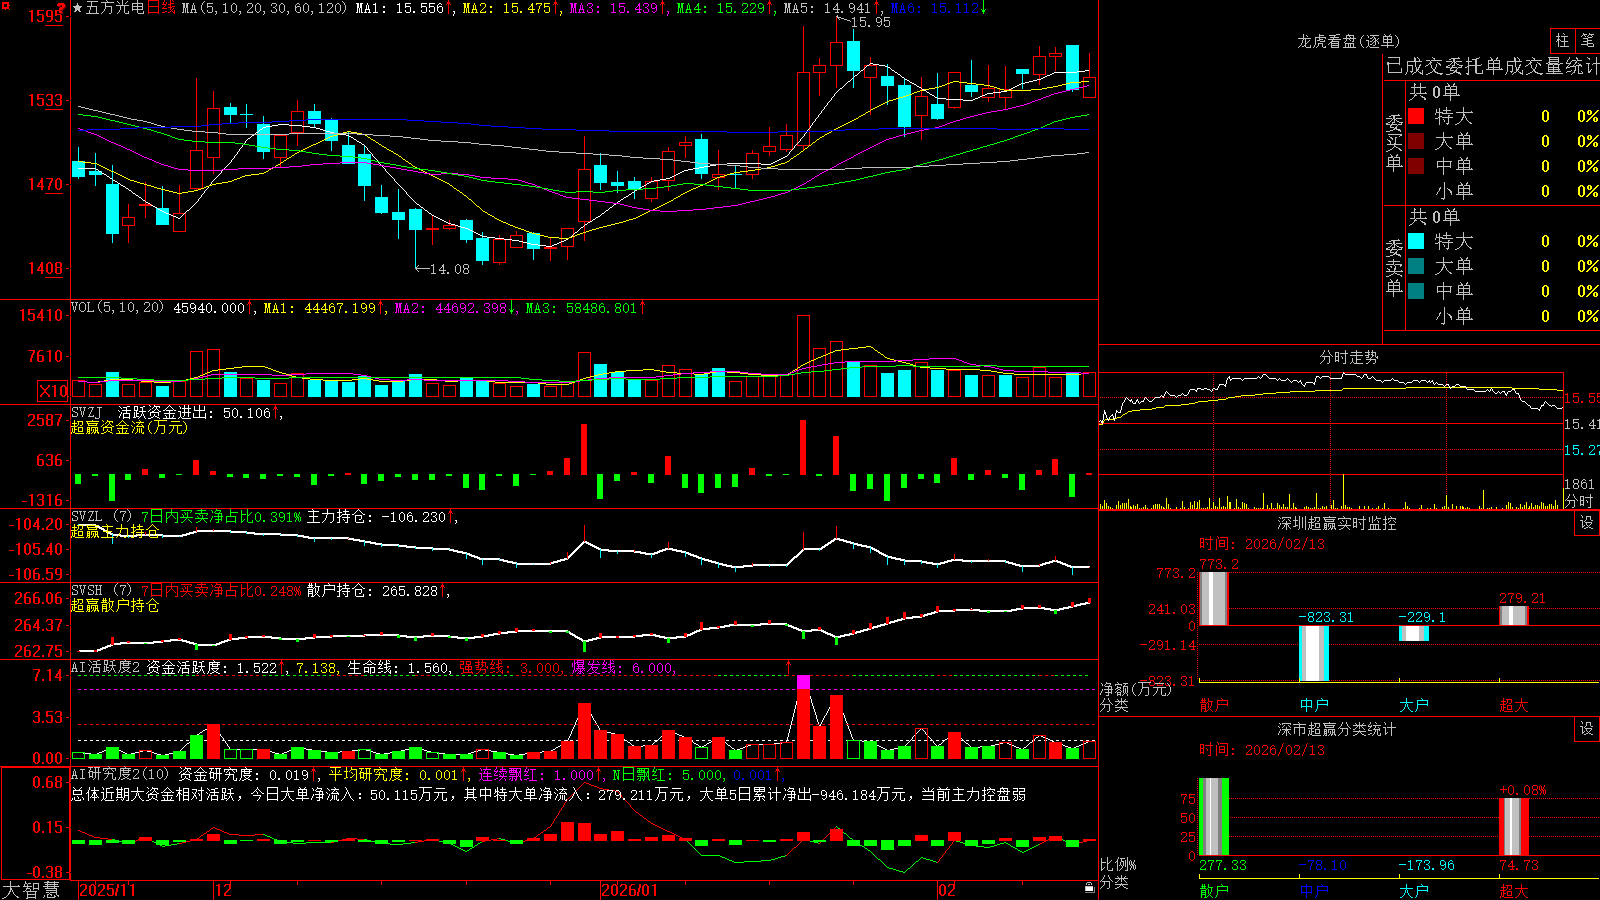
Task: Click the MA(5,10,20,30,60,120) indicator parameters
Action: [264, 8]
